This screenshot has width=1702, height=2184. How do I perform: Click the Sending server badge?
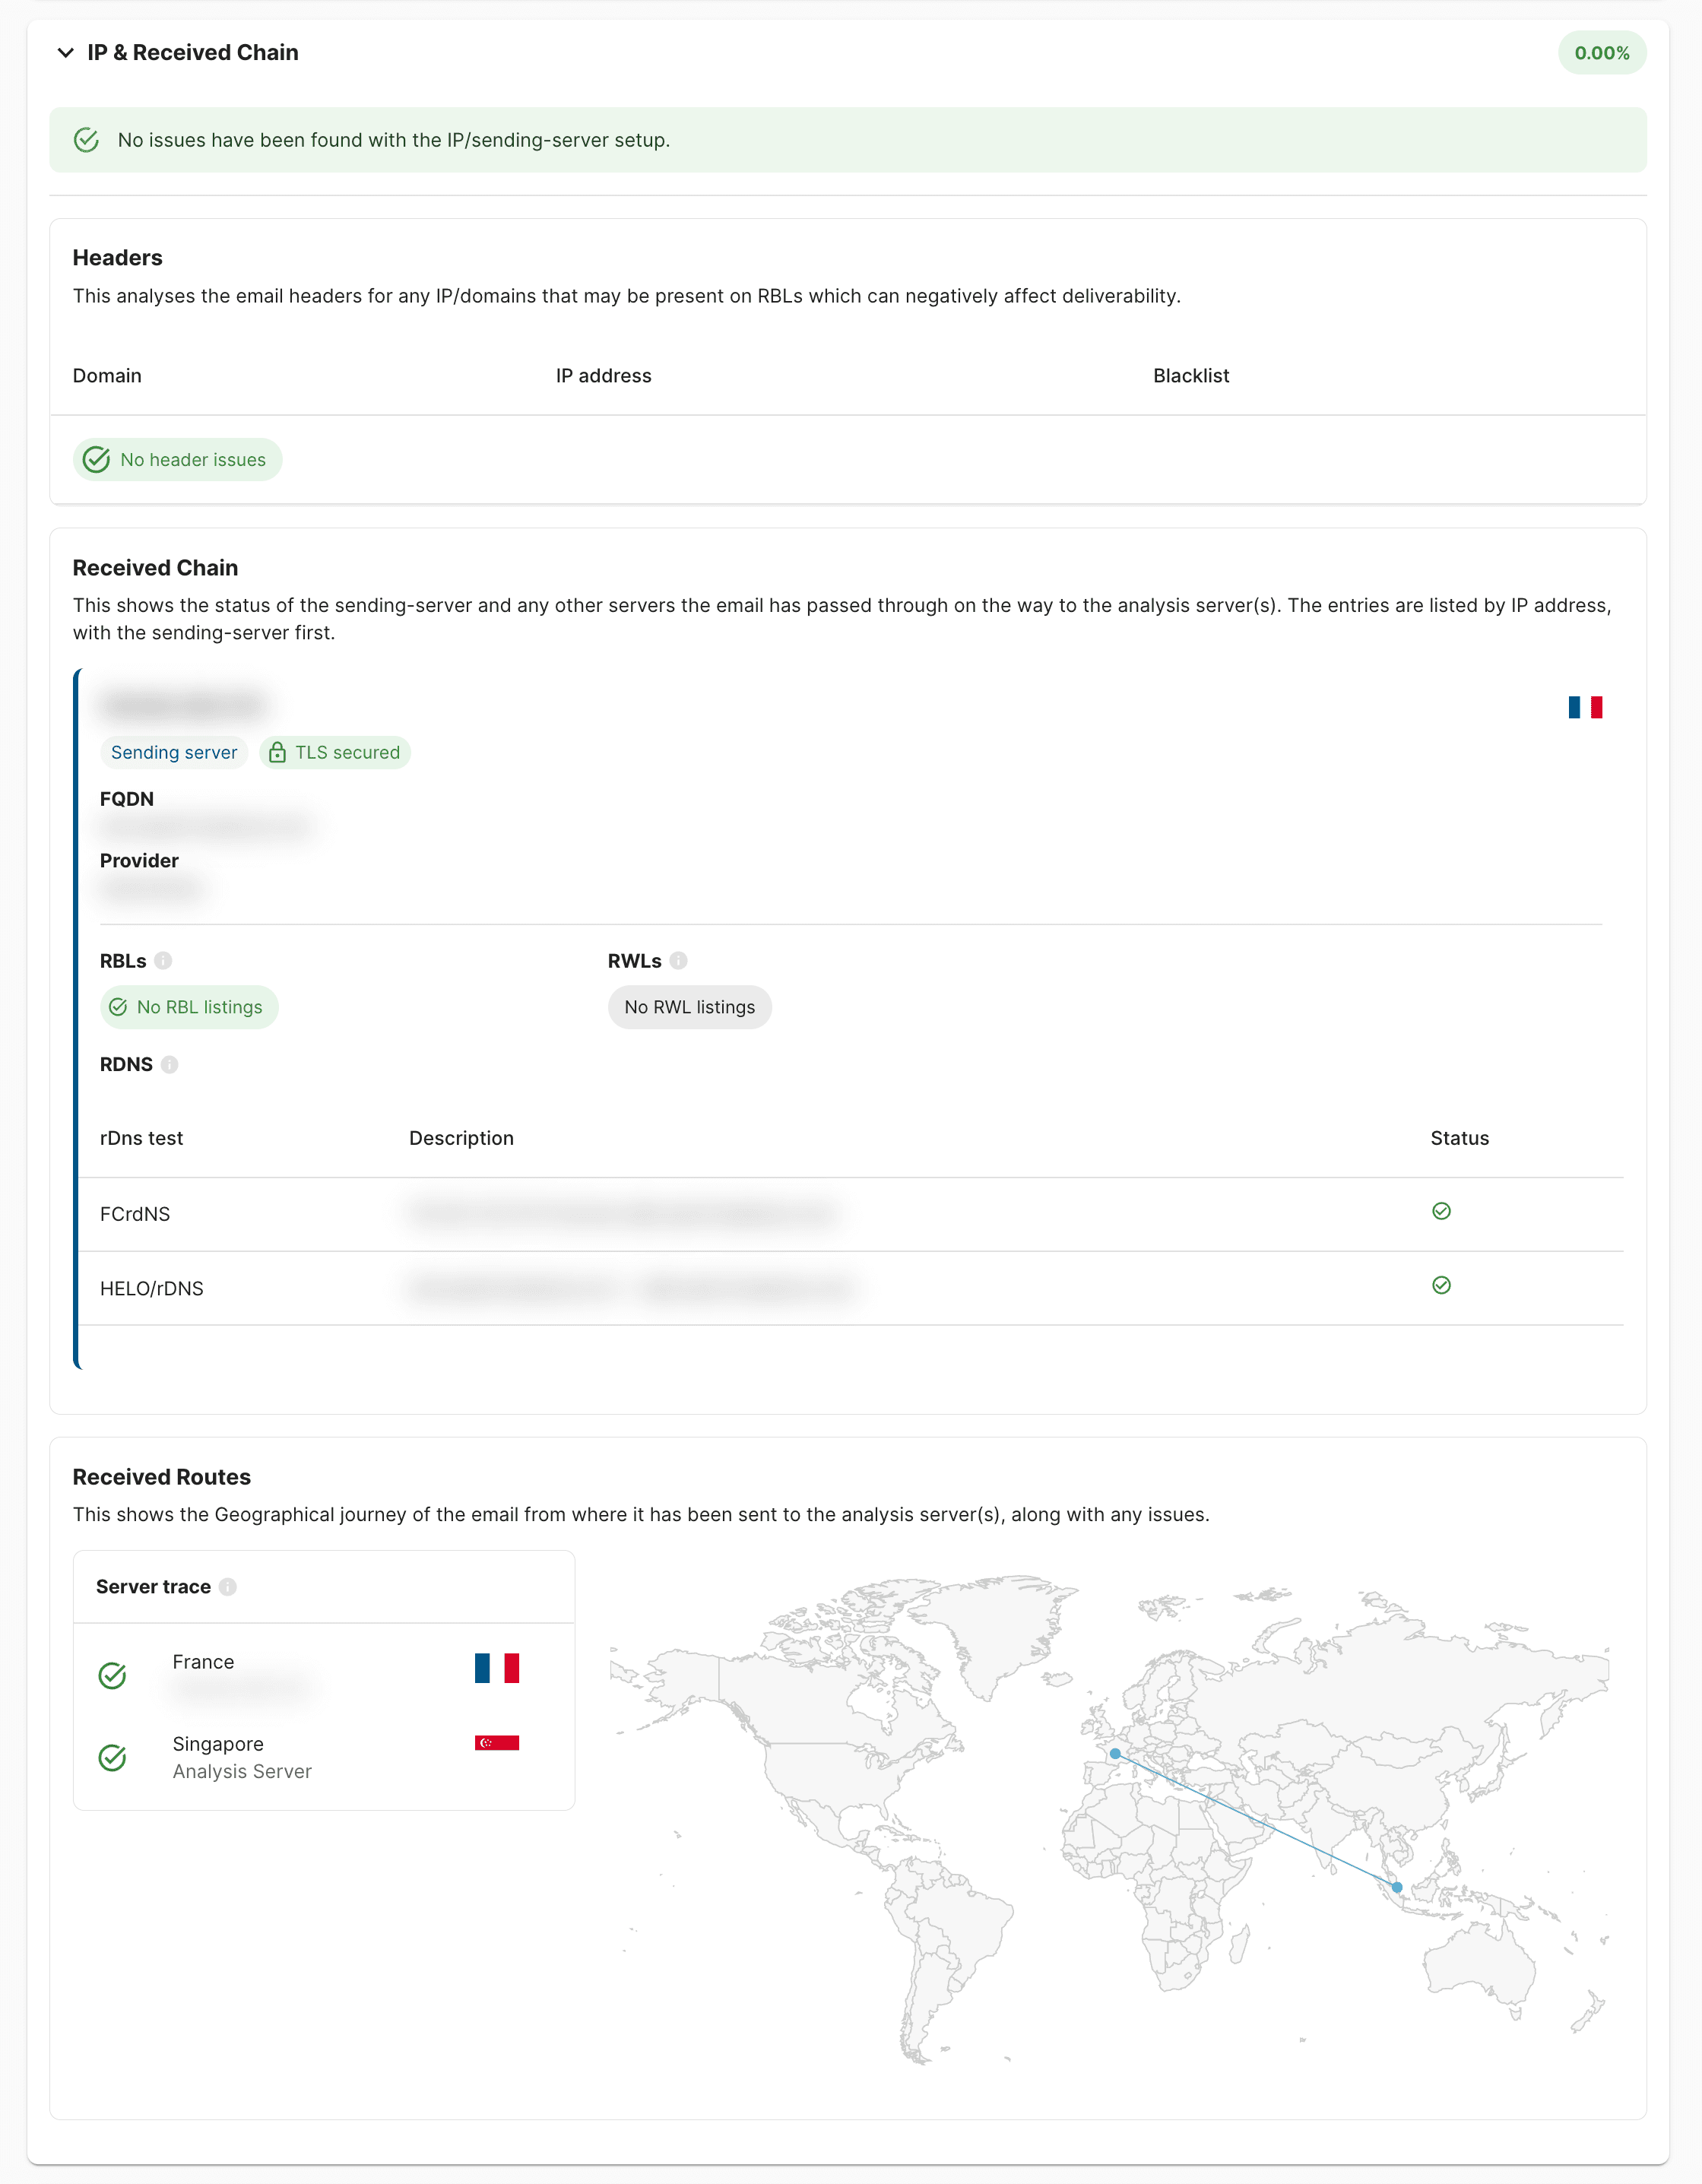pyautogui.click(x=174, y=753)
